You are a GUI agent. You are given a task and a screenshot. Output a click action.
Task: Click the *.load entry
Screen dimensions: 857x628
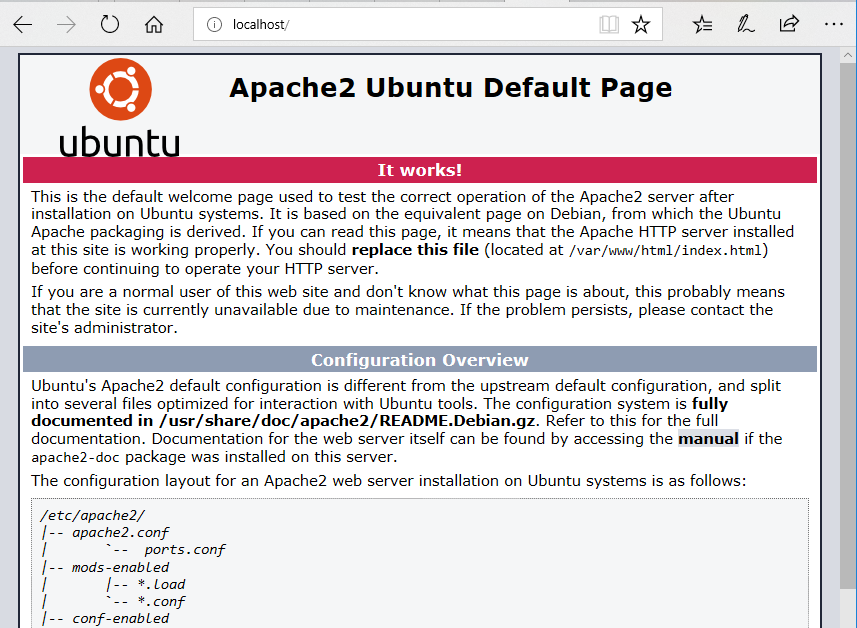pos(162,584)
